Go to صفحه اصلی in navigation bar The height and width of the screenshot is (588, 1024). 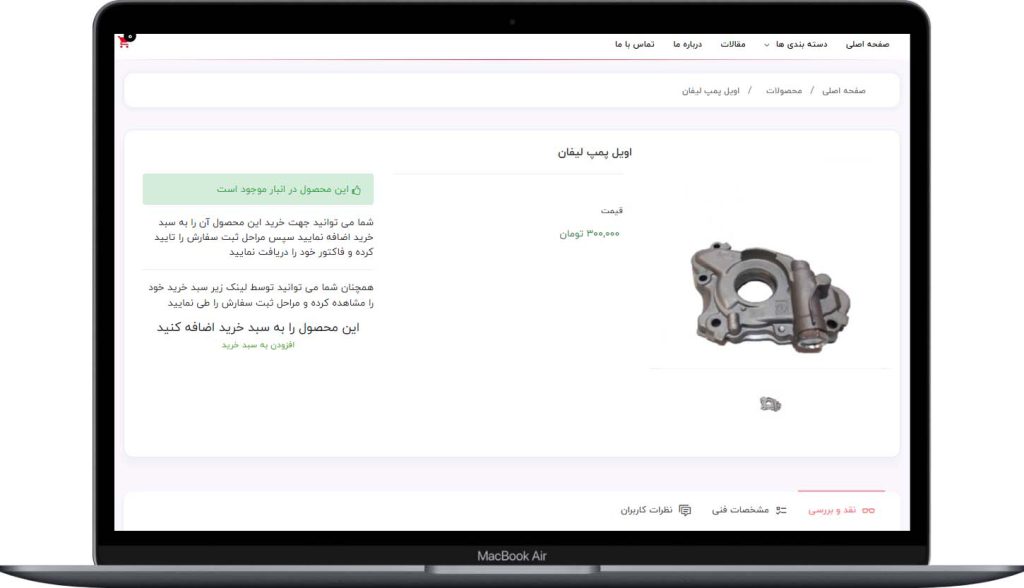pos(867,44)
